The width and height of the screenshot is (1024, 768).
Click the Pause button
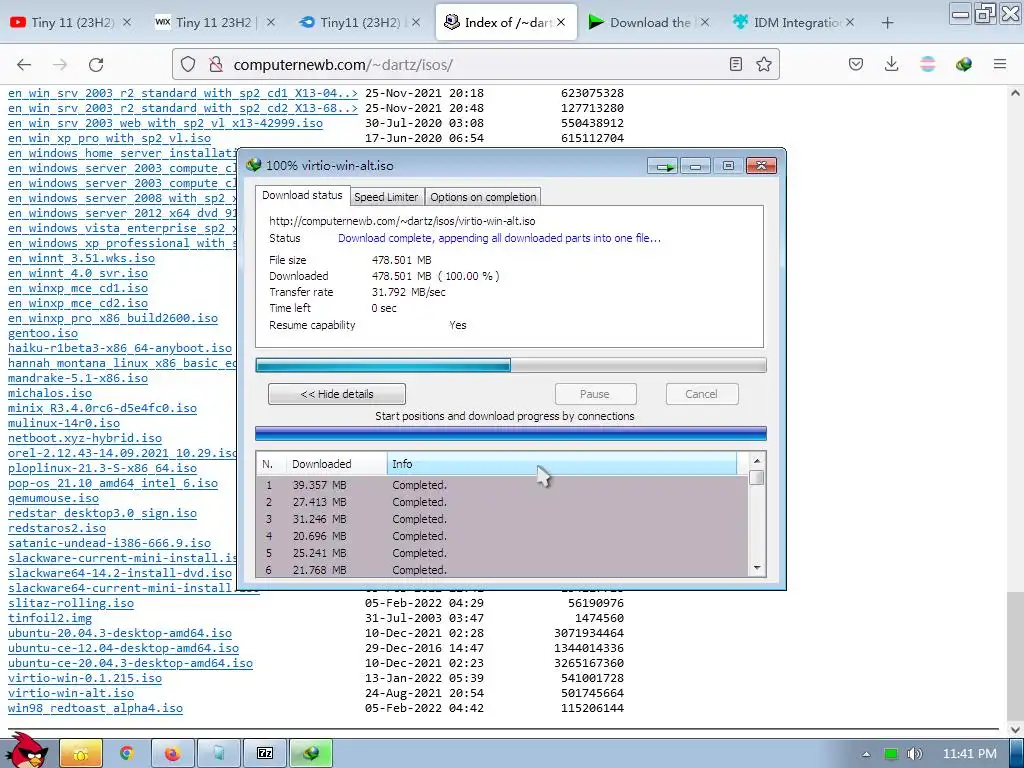click(595, 394)
